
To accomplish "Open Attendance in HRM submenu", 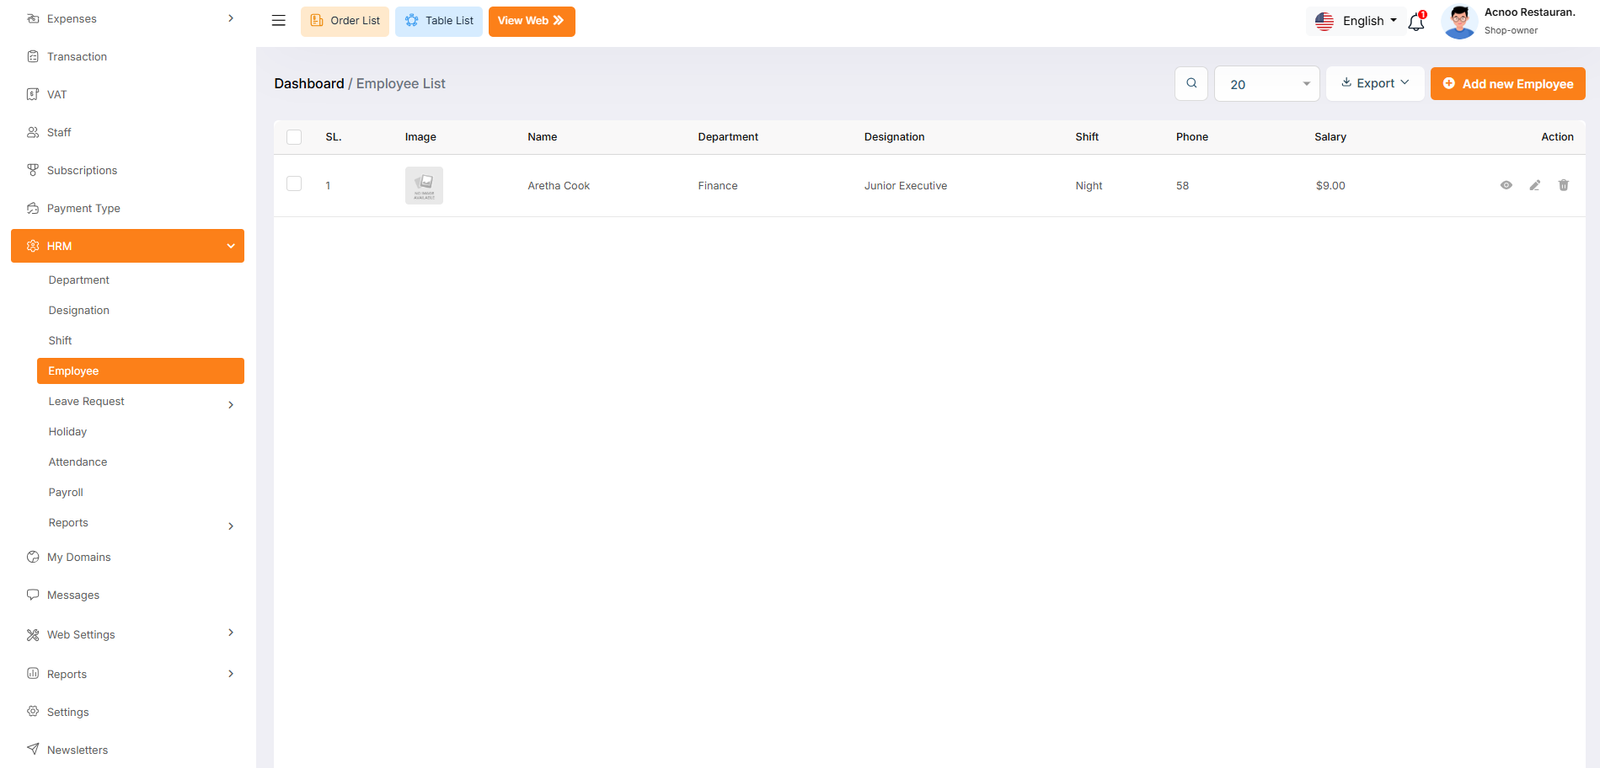I will 78,462.
